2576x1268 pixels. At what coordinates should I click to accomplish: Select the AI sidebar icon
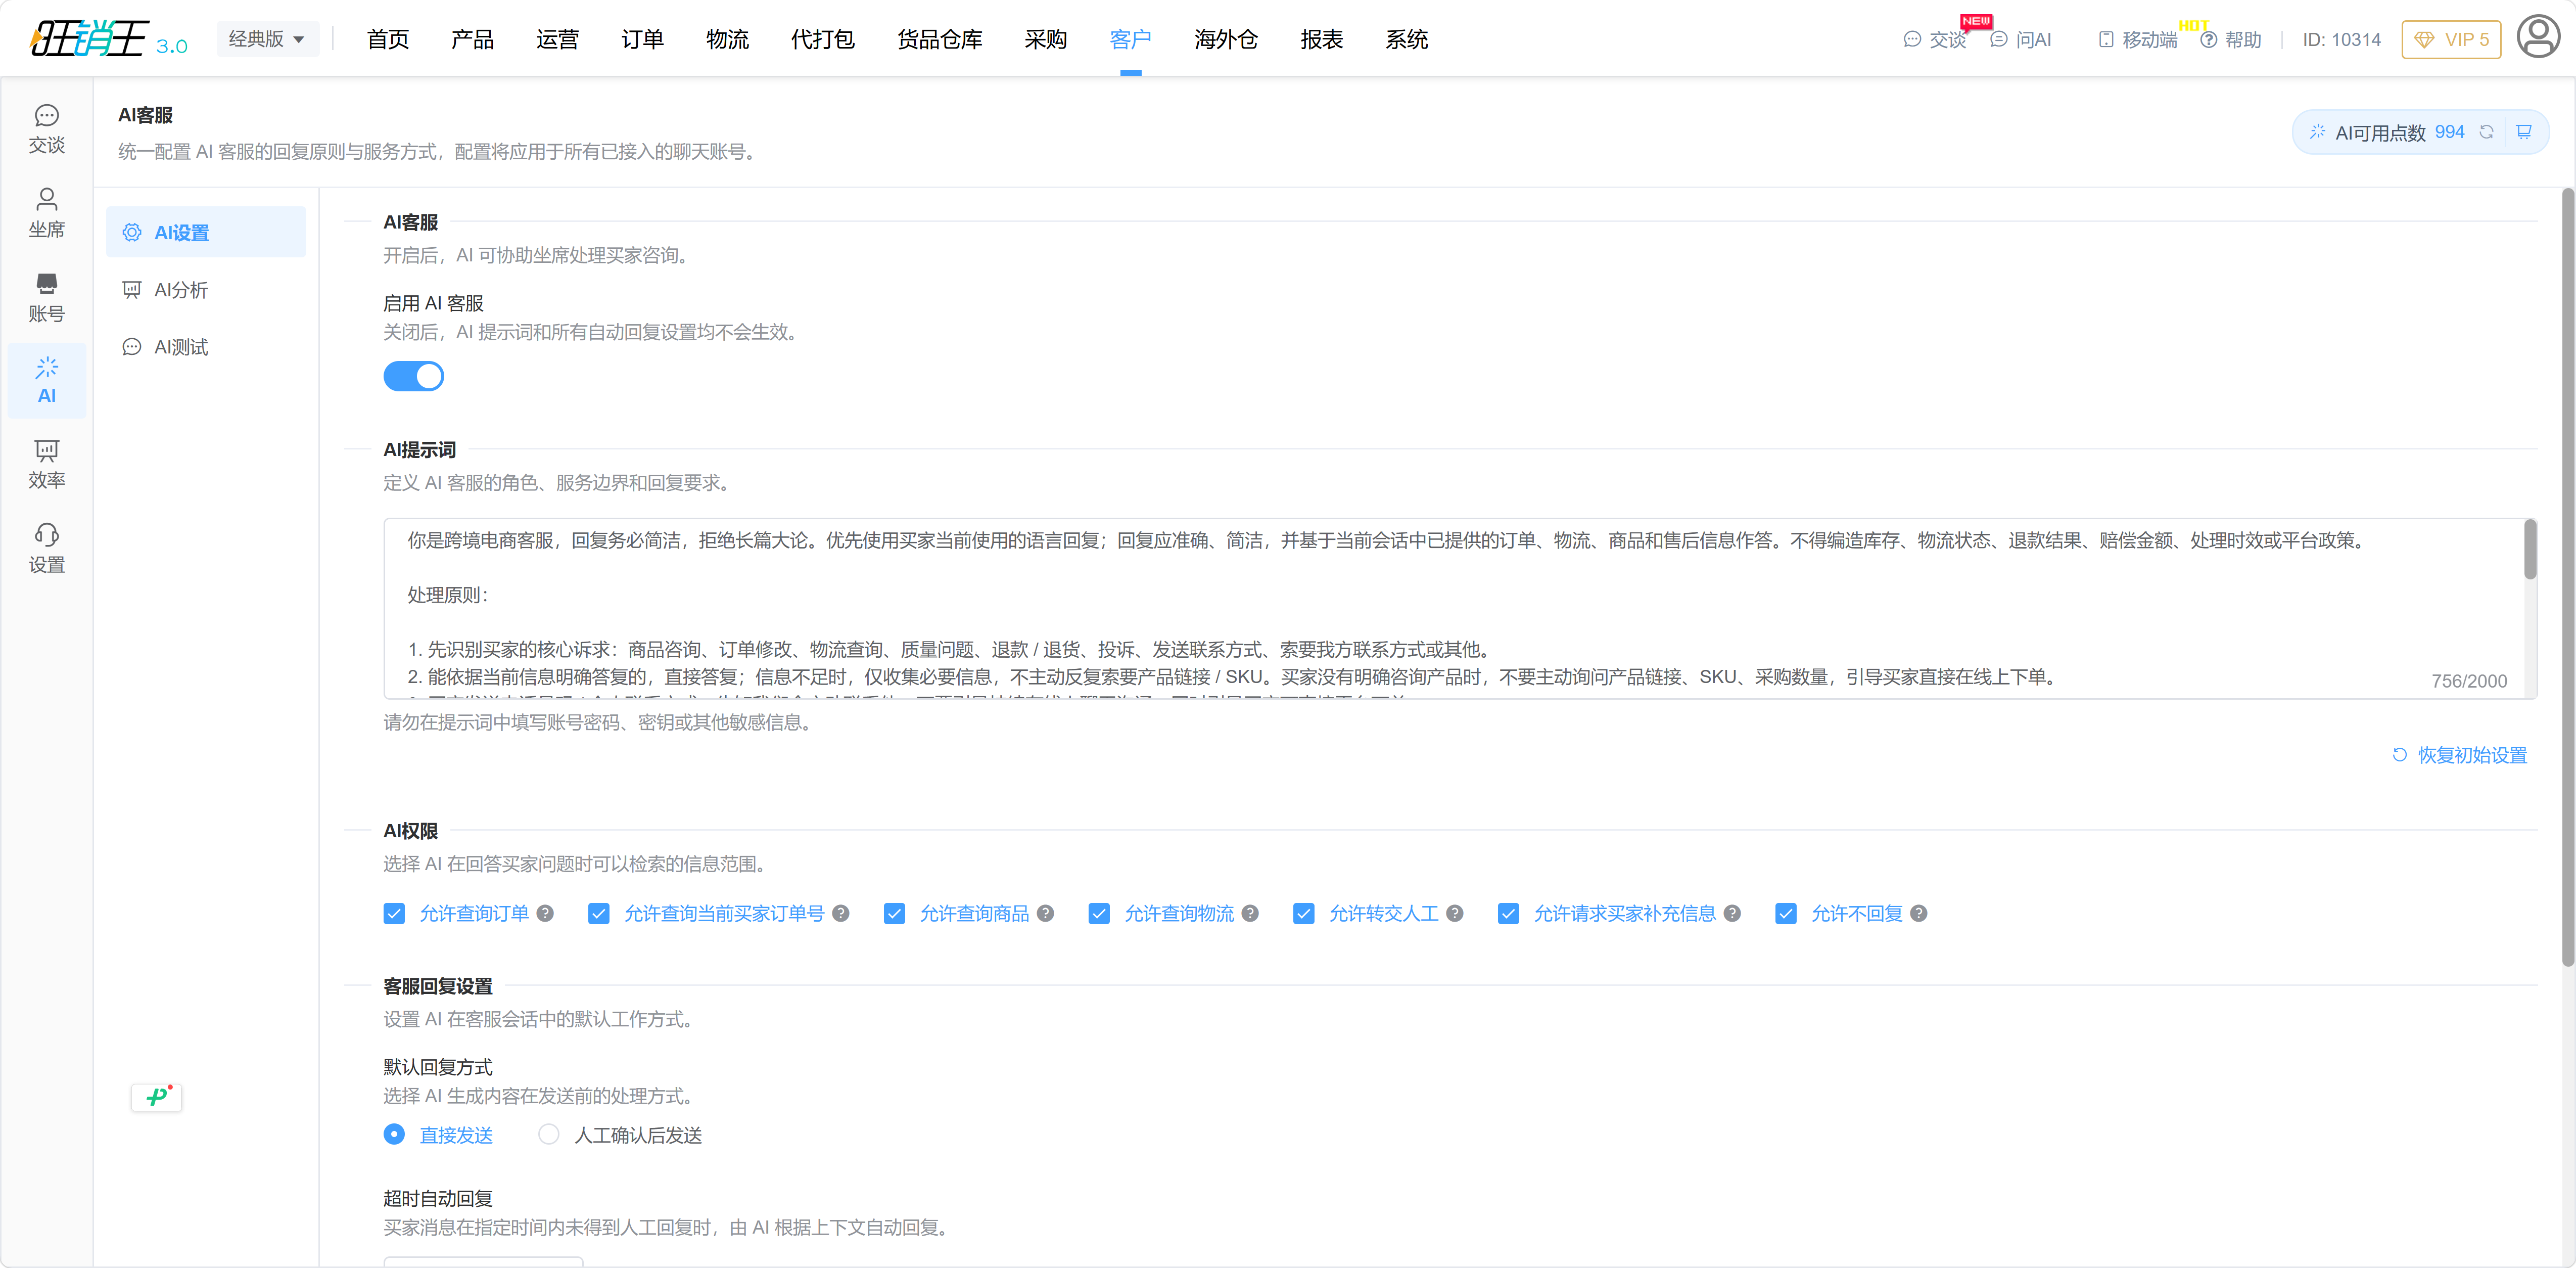click(x=46, y=380)
